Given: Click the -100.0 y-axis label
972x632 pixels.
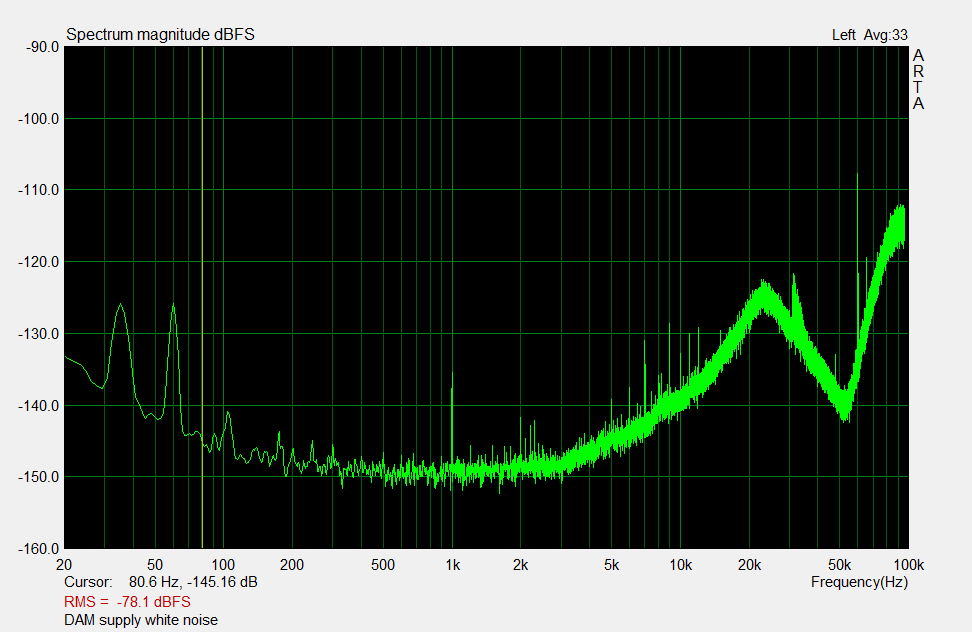Looking at the screenshot, I should 38,119.
